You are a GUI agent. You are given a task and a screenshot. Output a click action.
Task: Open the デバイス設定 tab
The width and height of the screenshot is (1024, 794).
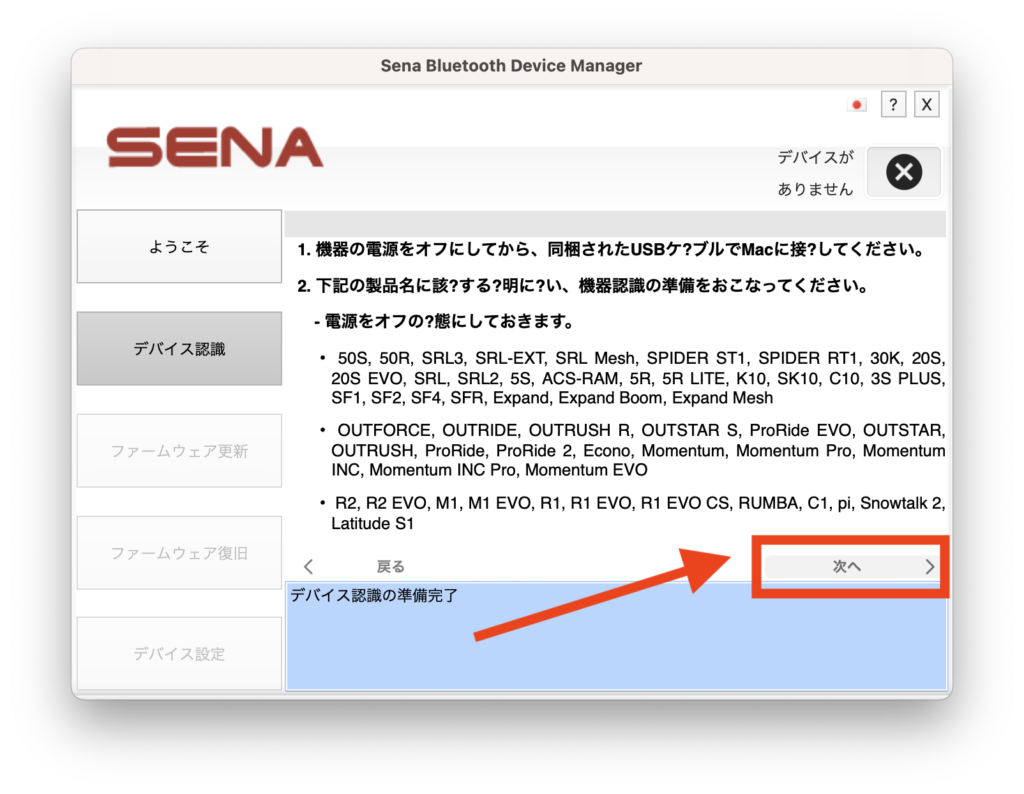click(180, 654)
